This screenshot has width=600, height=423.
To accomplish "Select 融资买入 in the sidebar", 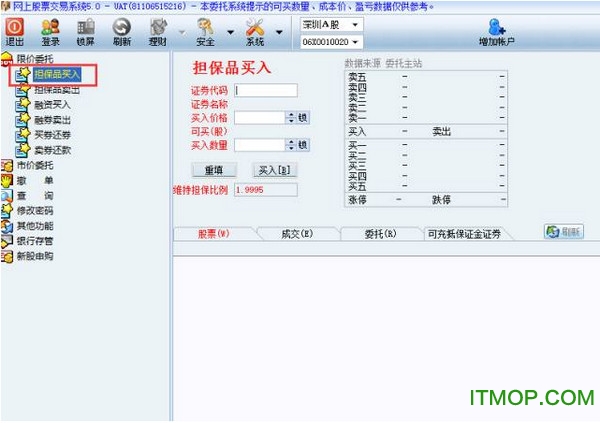I will coord(52,105).
